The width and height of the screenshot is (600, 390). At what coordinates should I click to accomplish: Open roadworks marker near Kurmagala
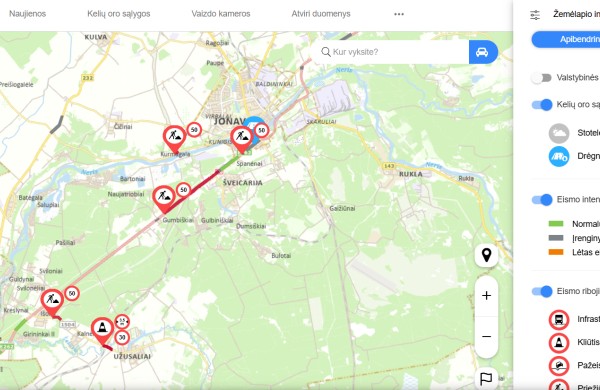(174, 137)
